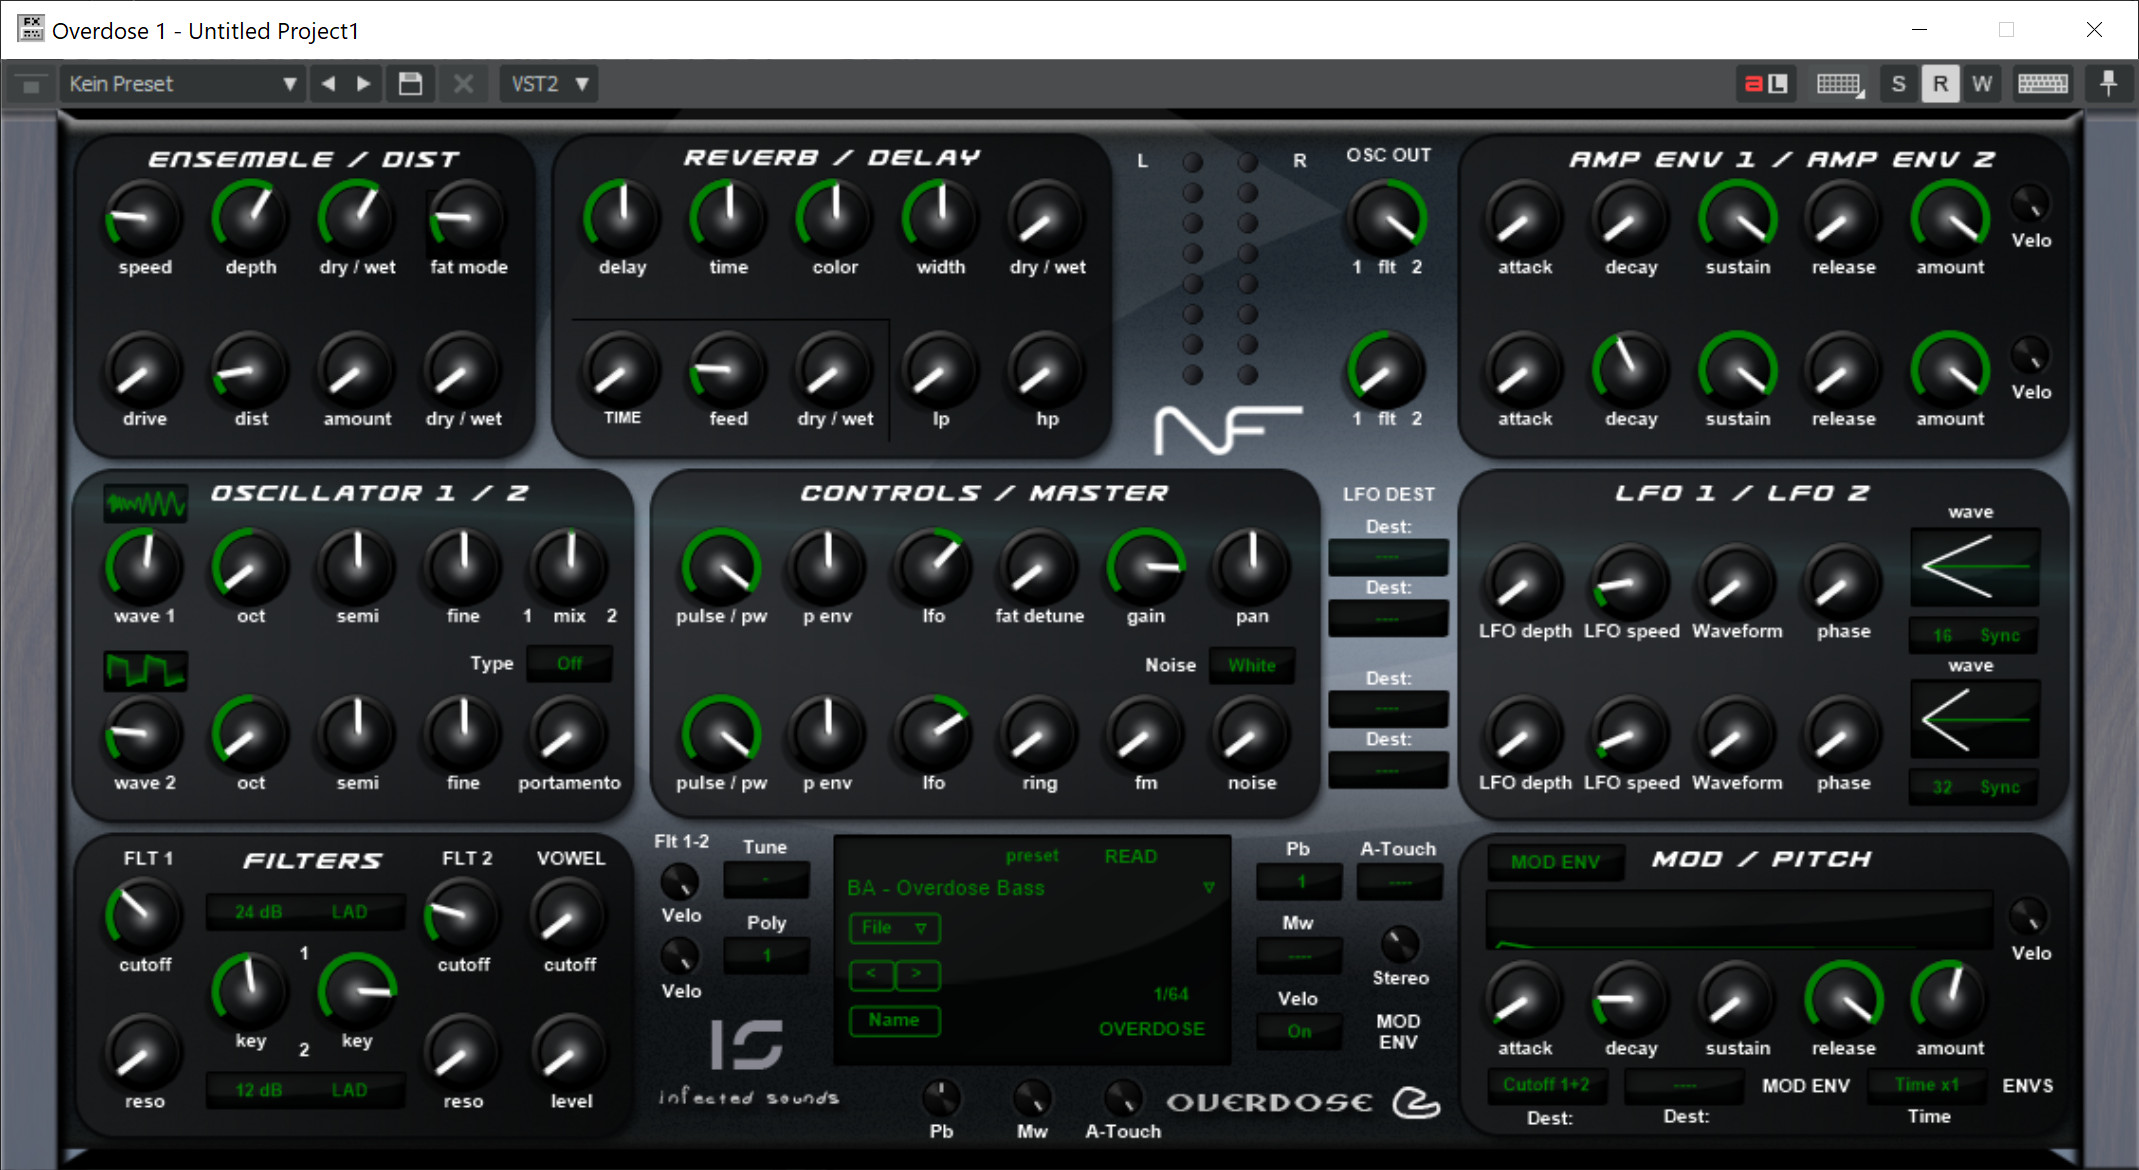2139x1170 pixels.
Task: Open the Cutoff 1+2 destination selector
Action: point(1546,1085)
